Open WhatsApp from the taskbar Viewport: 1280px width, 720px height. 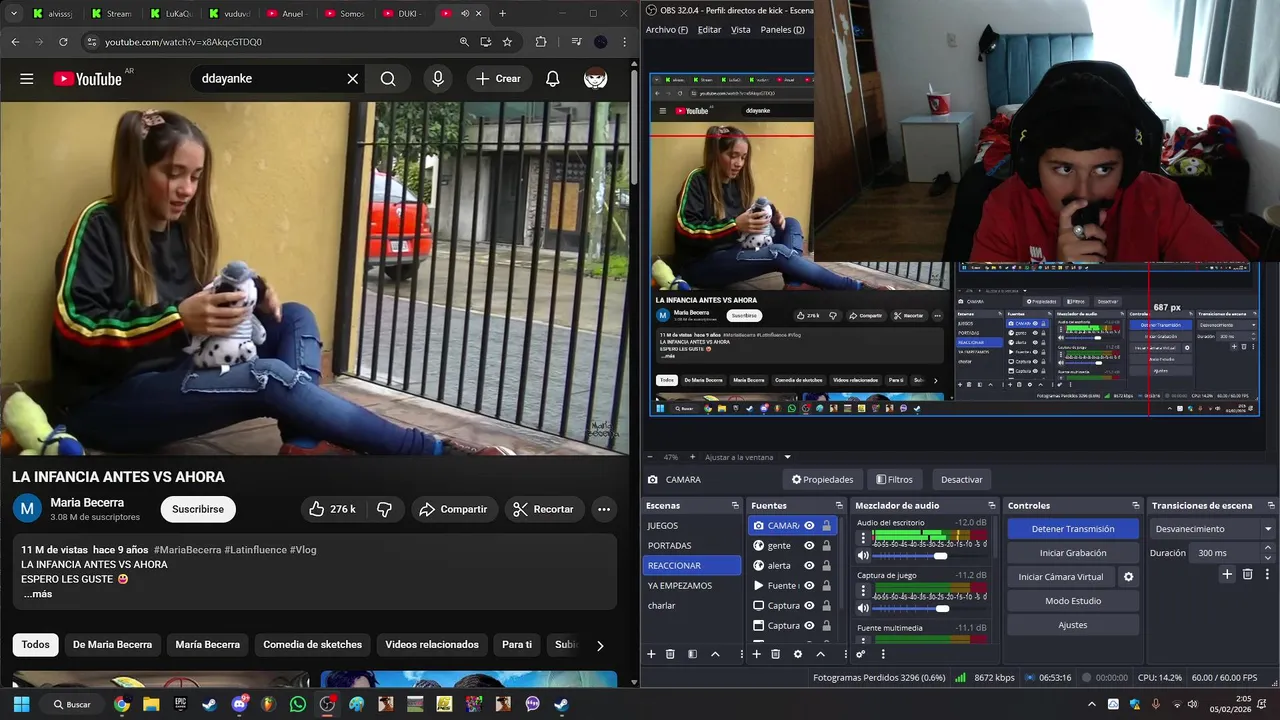pyautogui.click(x=298, y=704)
